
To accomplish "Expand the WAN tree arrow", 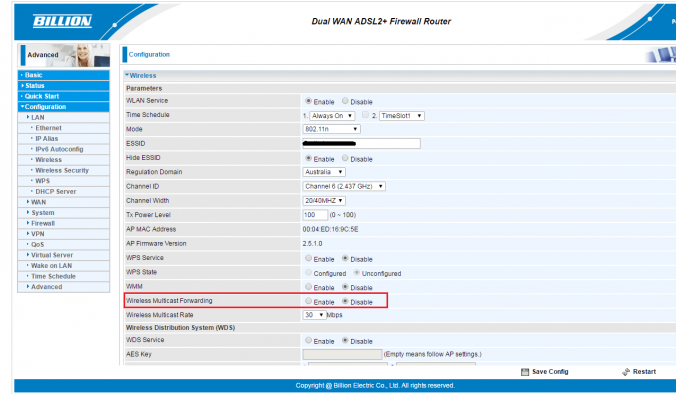I will (28, 202).
